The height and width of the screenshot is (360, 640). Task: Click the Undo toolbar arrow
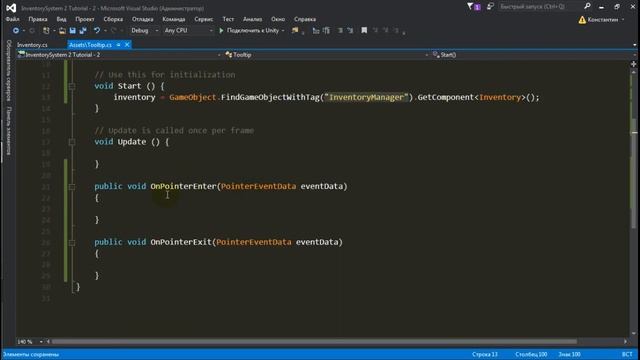coord(97,31)
